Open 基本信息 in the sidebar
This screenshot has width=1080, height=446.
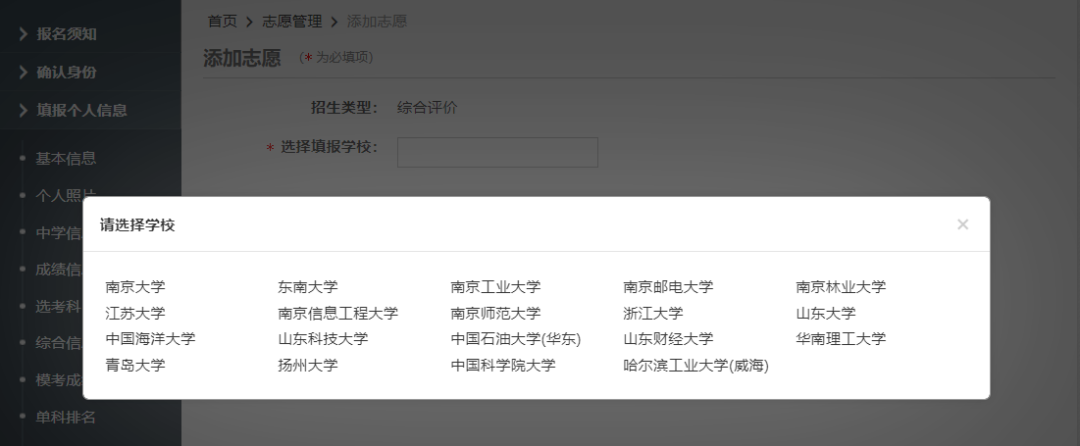pos(66,158)
